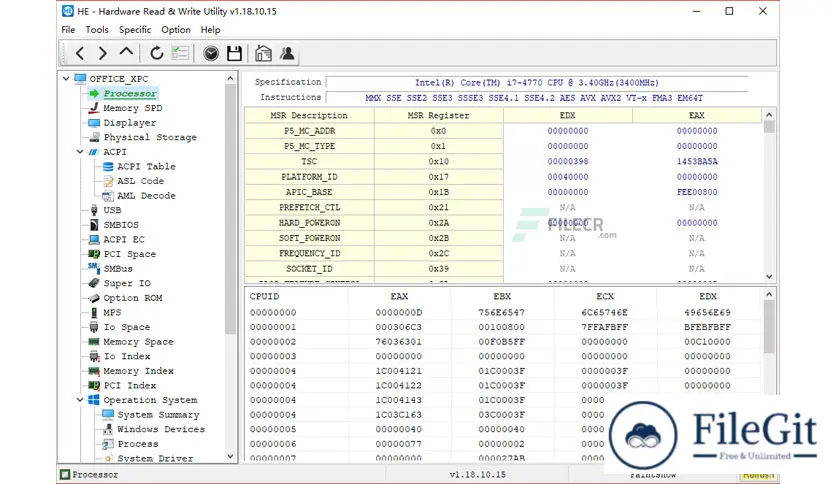Click the MSR Register column header

[439, 115]
